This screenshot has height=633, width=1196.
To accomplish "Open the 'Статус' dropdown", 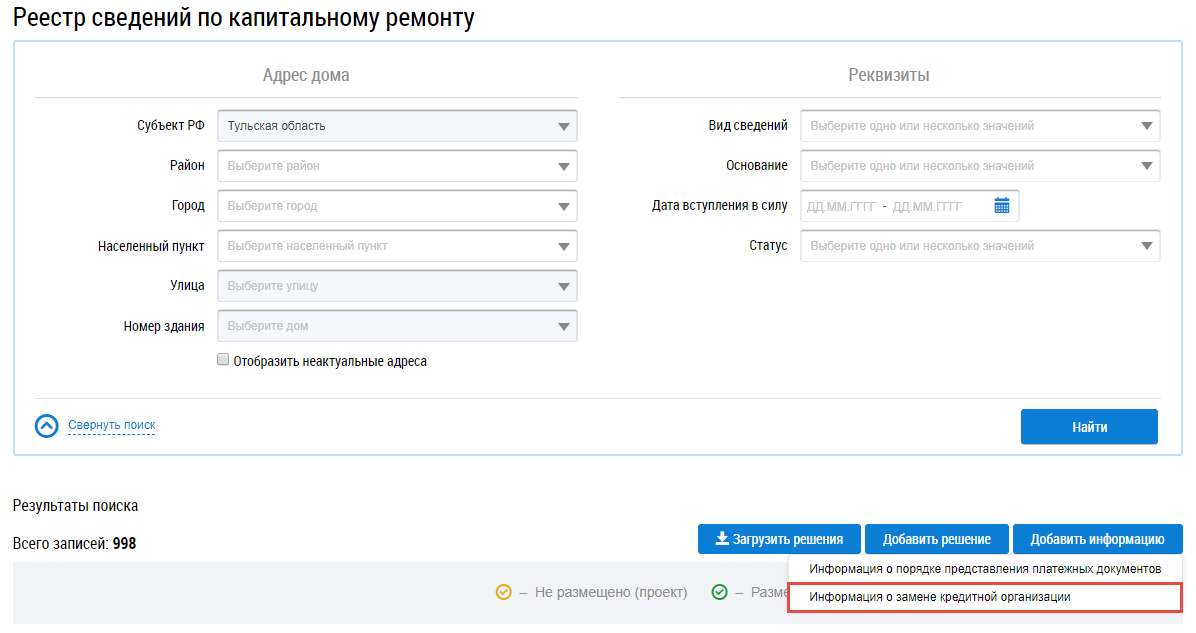I will [980, 246].
